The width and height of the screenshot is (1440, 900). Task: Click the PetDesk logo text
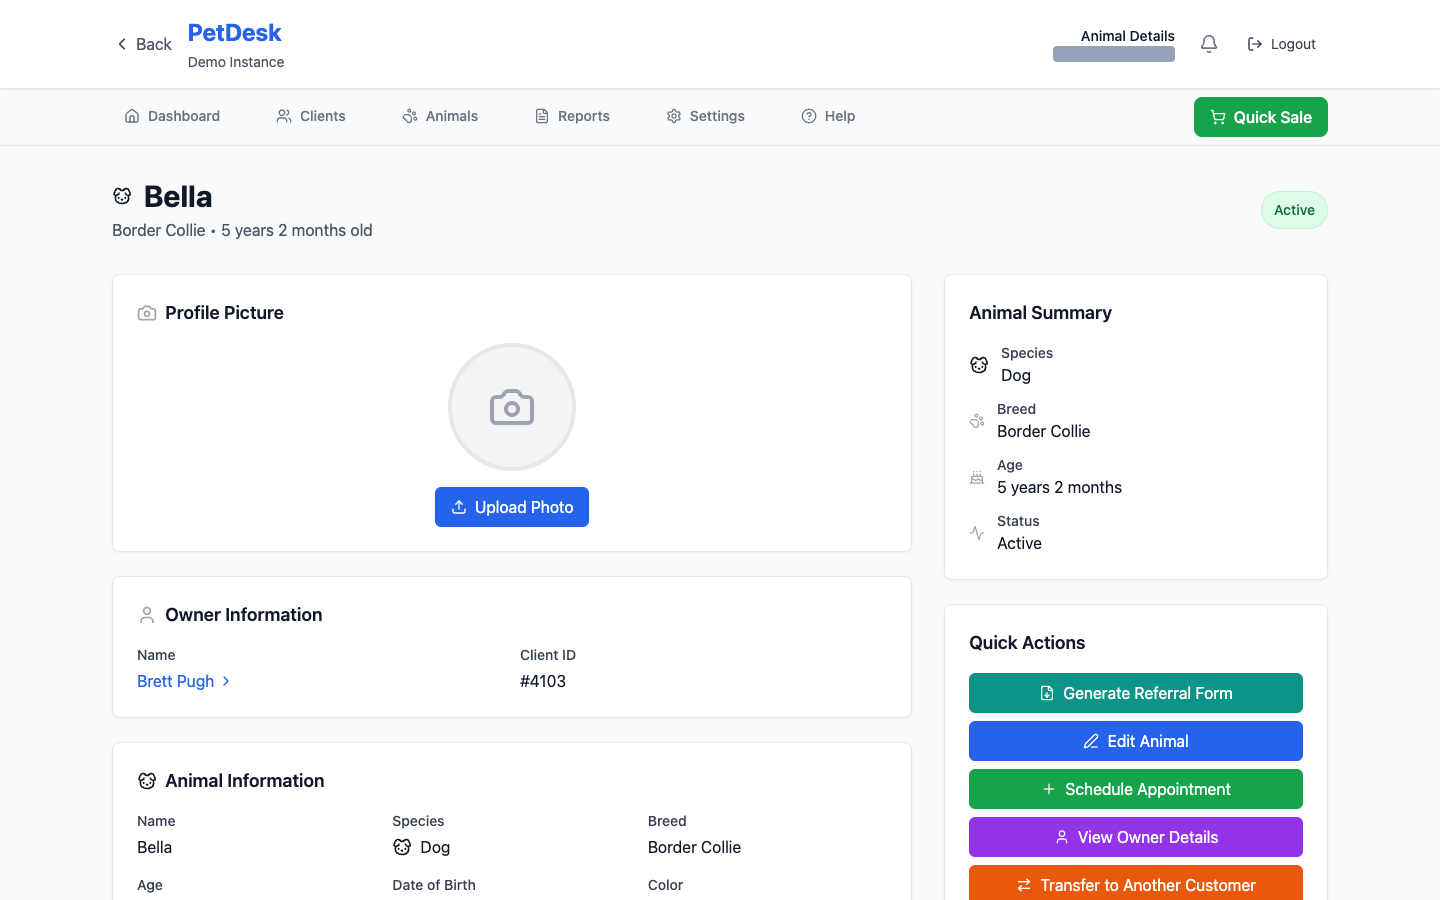(x=235, y=33)
